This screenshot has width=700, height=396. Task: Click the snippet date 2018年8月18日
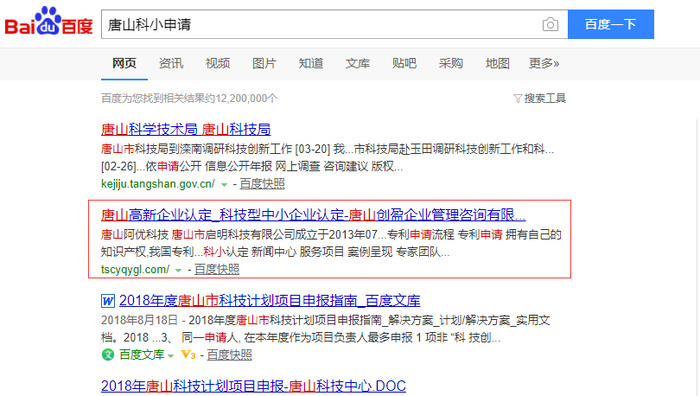[139, 320]
